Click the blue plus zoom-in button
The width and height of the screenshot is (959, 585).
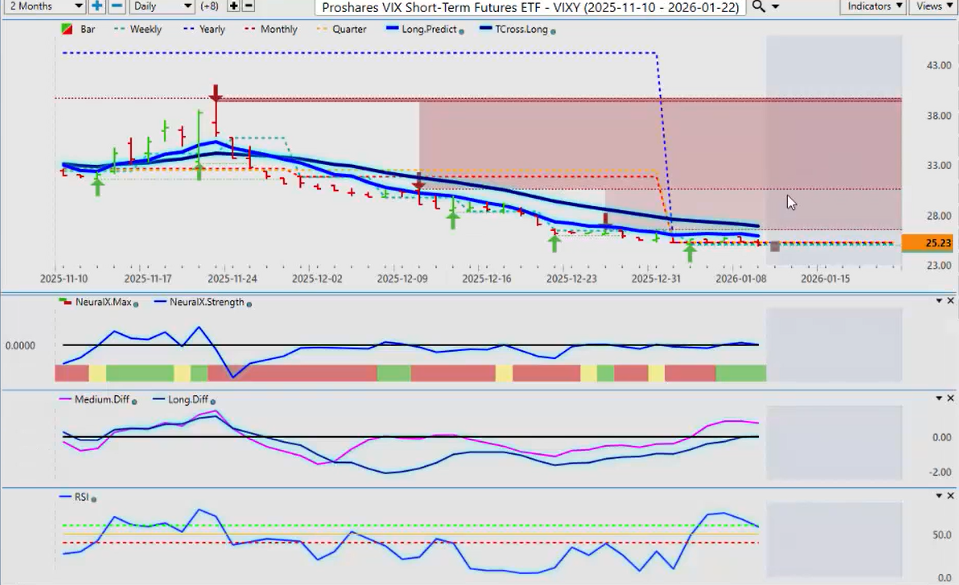click(97, 6)
